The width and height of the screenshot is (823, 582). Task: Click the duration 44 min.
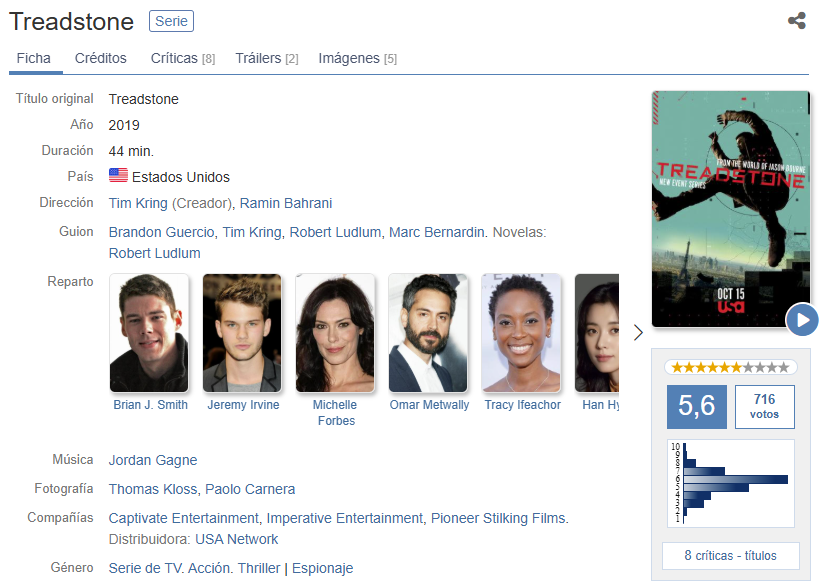point(131,151)
